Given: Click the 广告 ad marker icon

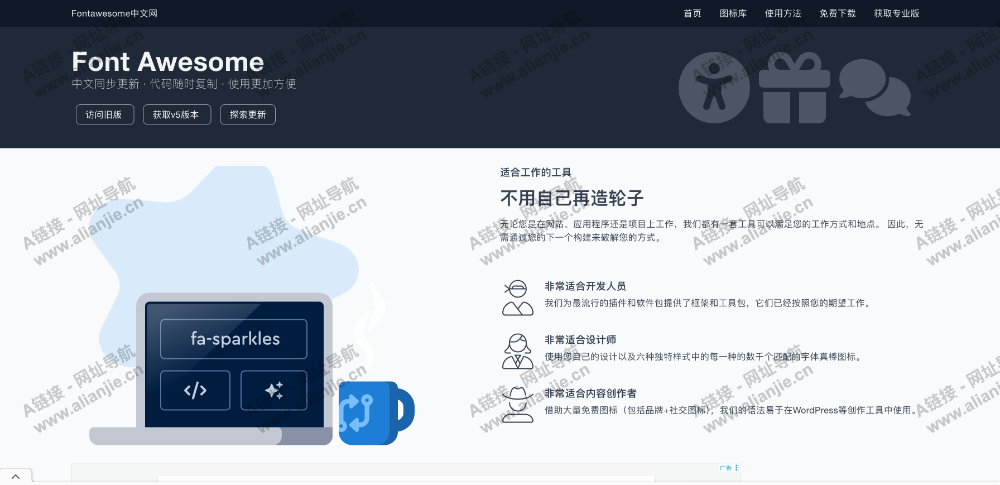Looking at the screenshot, I should [x=729, y=468].
